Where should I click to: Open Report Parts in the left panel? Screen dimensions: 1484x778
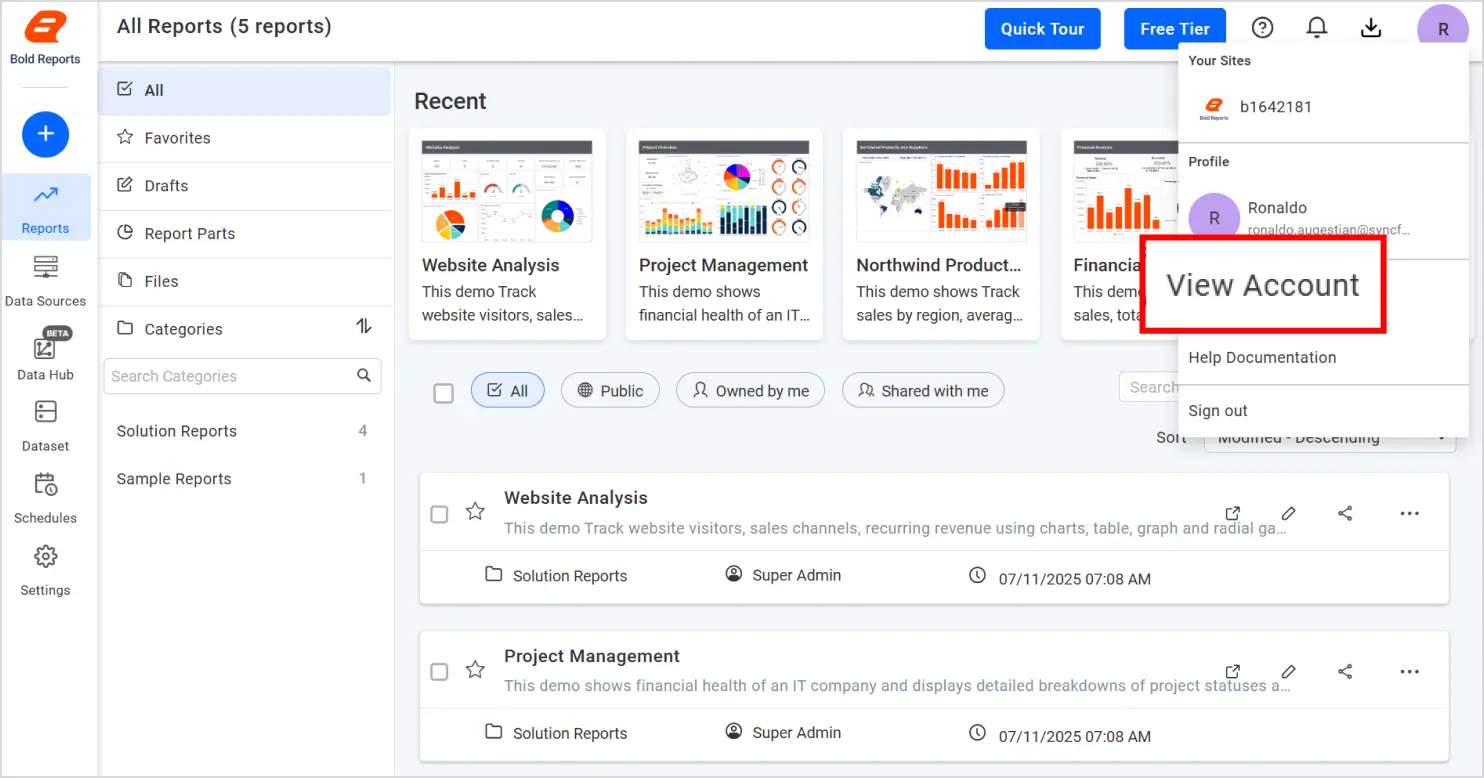[245, 234]
